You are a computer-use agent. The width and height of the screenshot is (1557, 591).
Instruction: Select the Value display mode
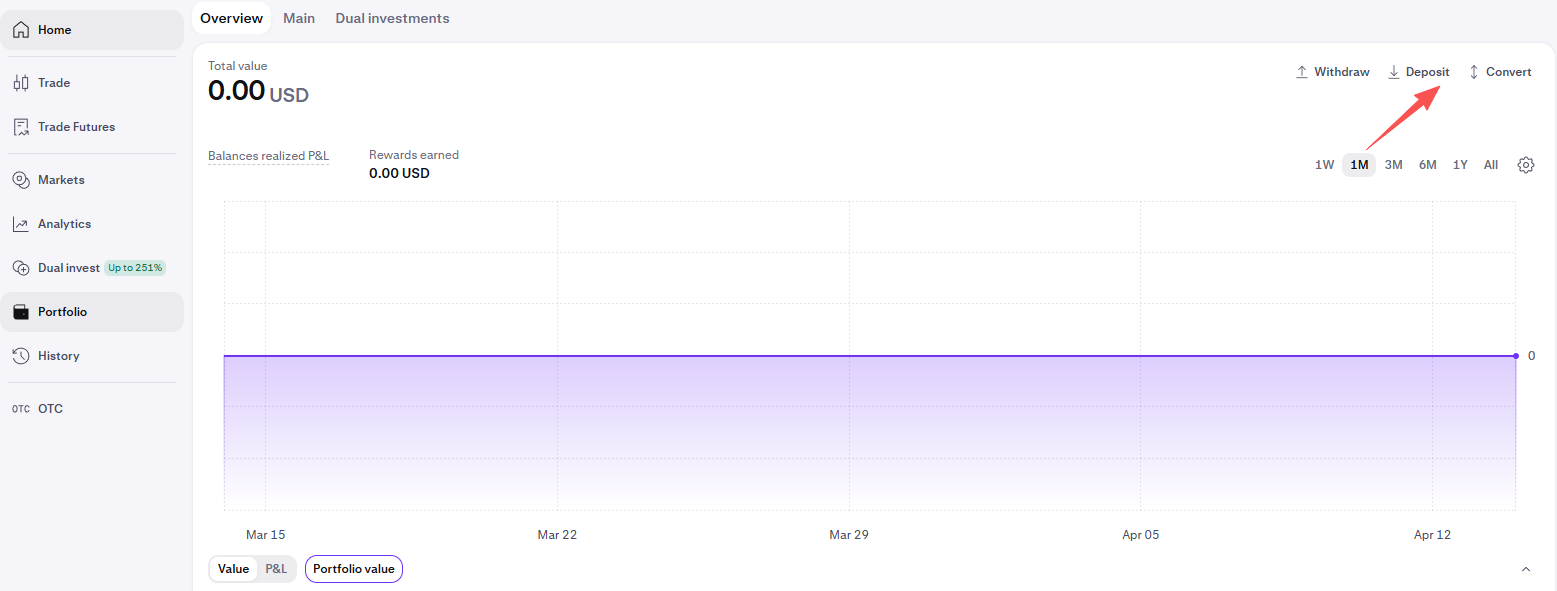tap(233, 568)
